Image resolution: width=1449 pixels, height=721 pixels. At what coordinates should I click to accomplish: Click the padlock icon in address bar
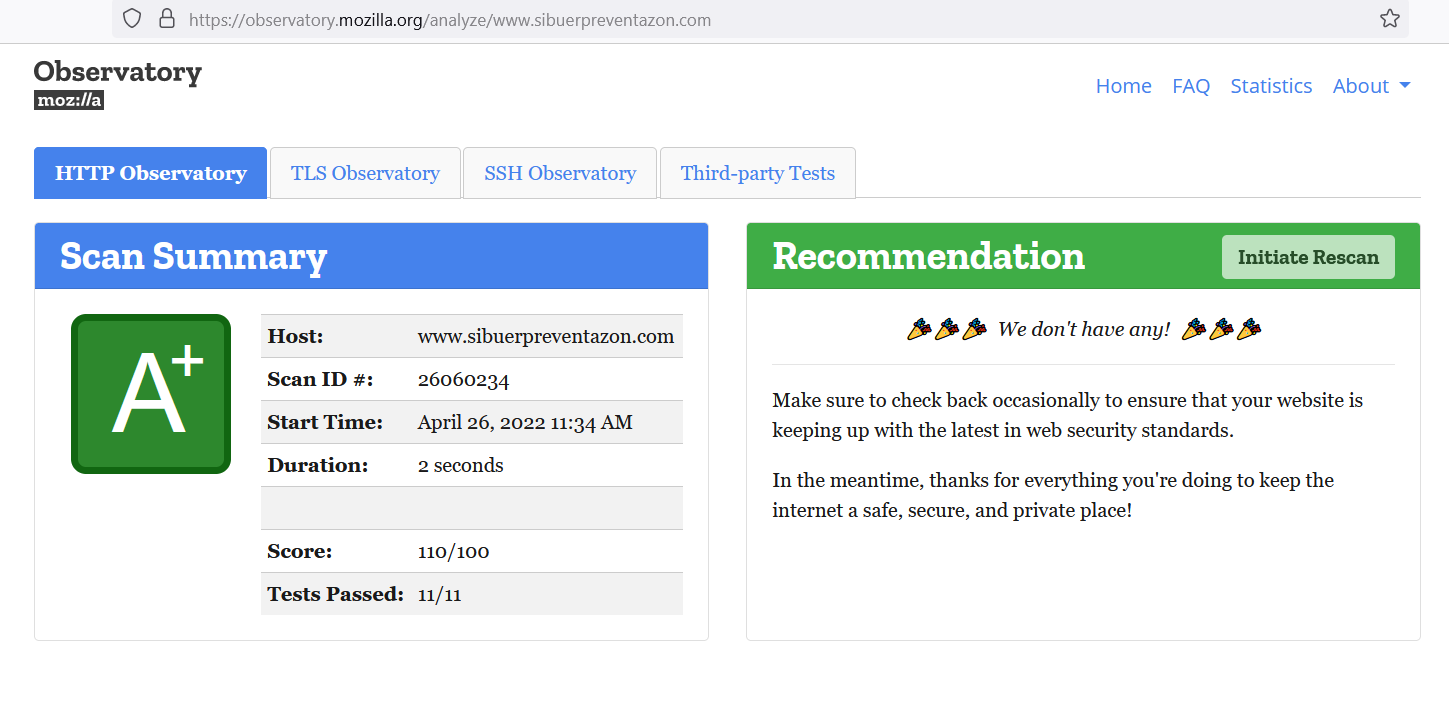tap(166, 19)
